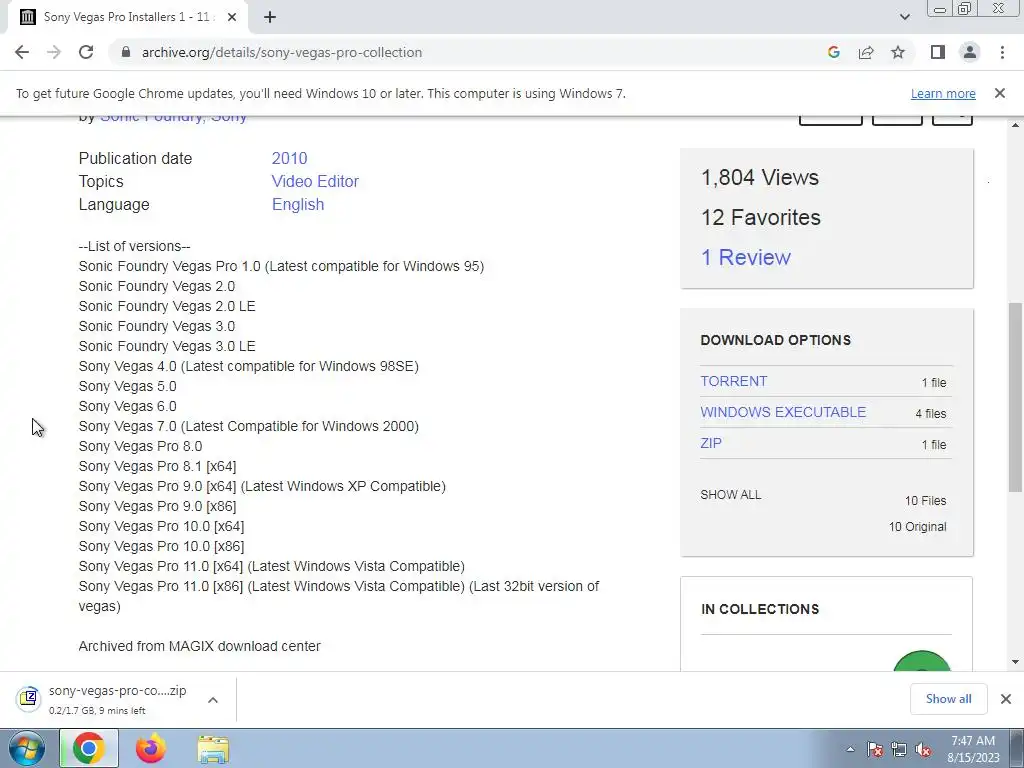
Task: Launch Firefox from the taskbar
Action: 151,748
